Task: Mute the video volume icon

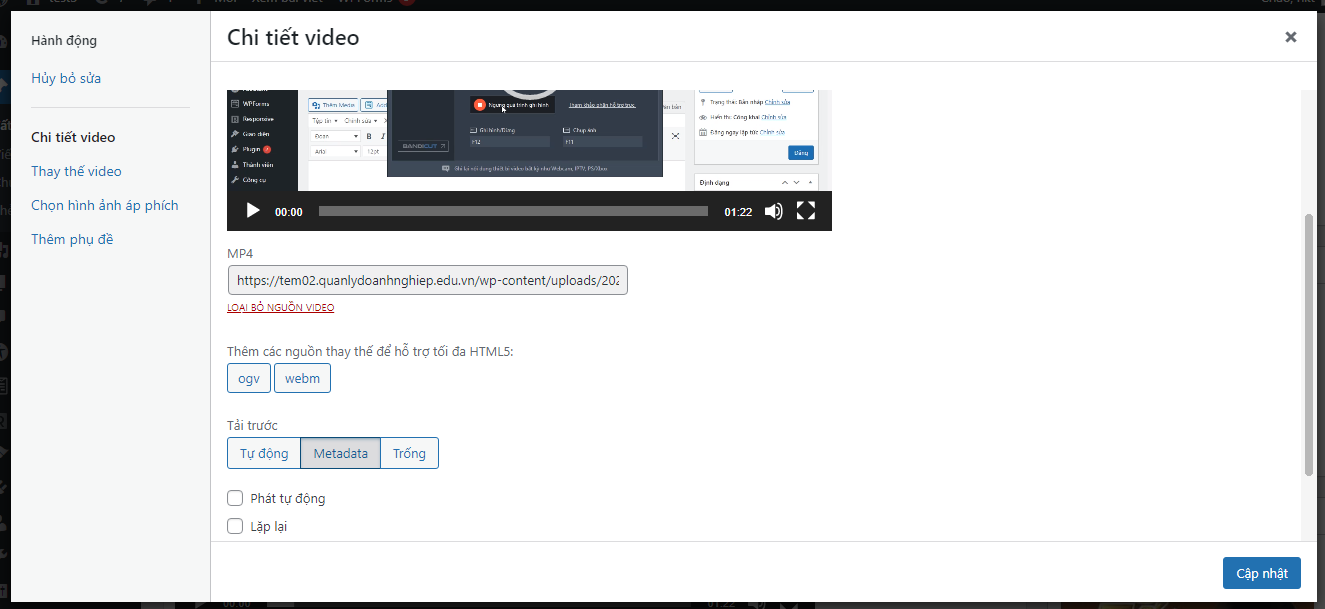Action: [773, 211]
